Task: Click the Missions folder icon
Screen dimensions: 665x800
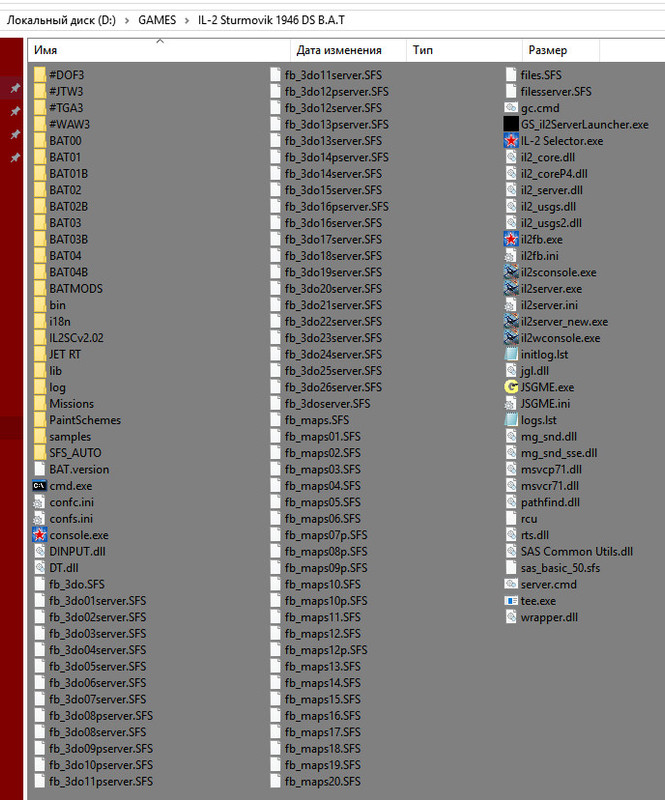Action: click(x=40, y=404)
